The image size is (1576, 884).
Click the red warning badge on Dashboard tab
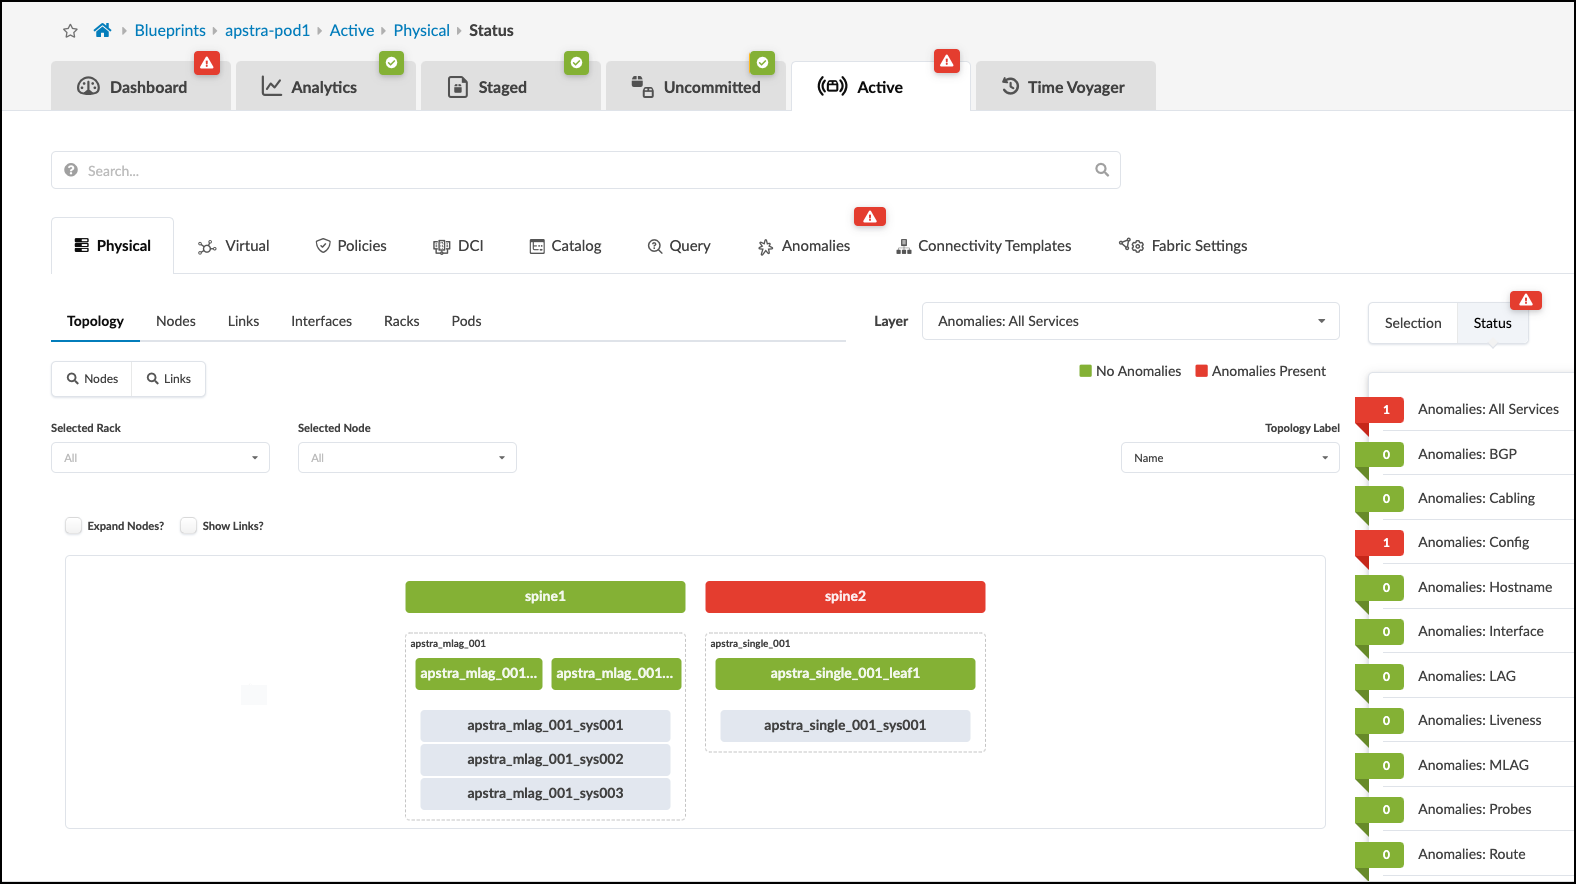point(206,63)
